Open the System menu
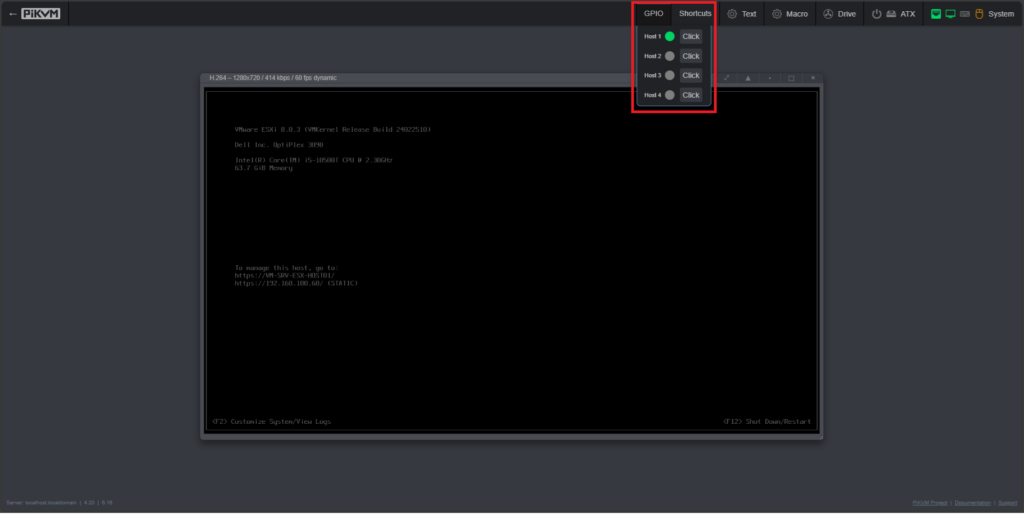The width and height of the screenshot is (1024, 514). click(972, 14)
